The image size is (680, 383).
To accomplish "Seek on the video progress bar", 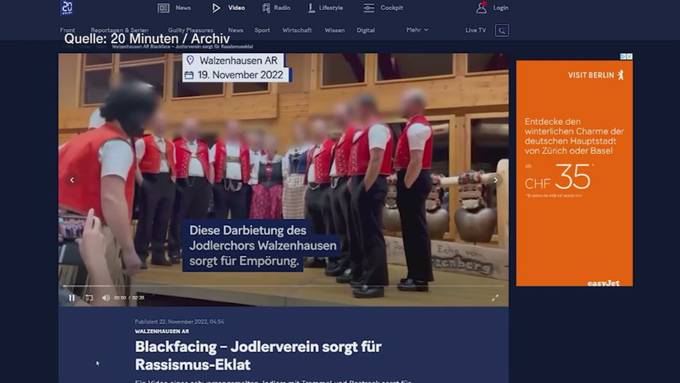I will click(x=283, y=286).
